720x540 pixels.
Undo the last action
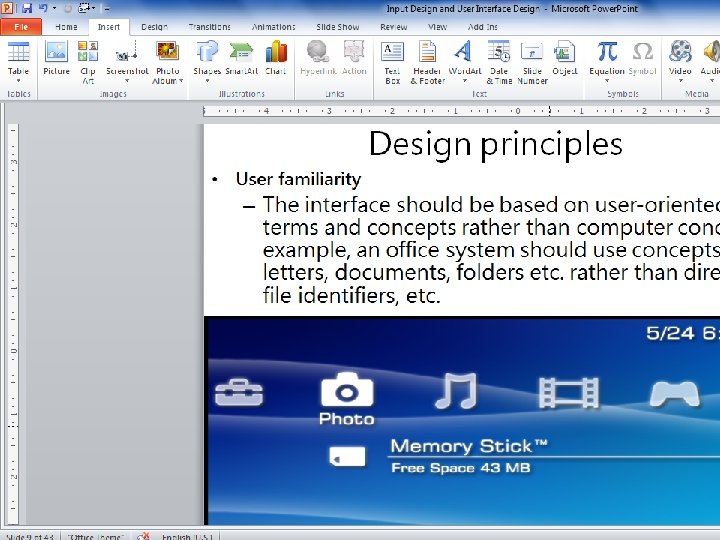(x=43, y=8)
